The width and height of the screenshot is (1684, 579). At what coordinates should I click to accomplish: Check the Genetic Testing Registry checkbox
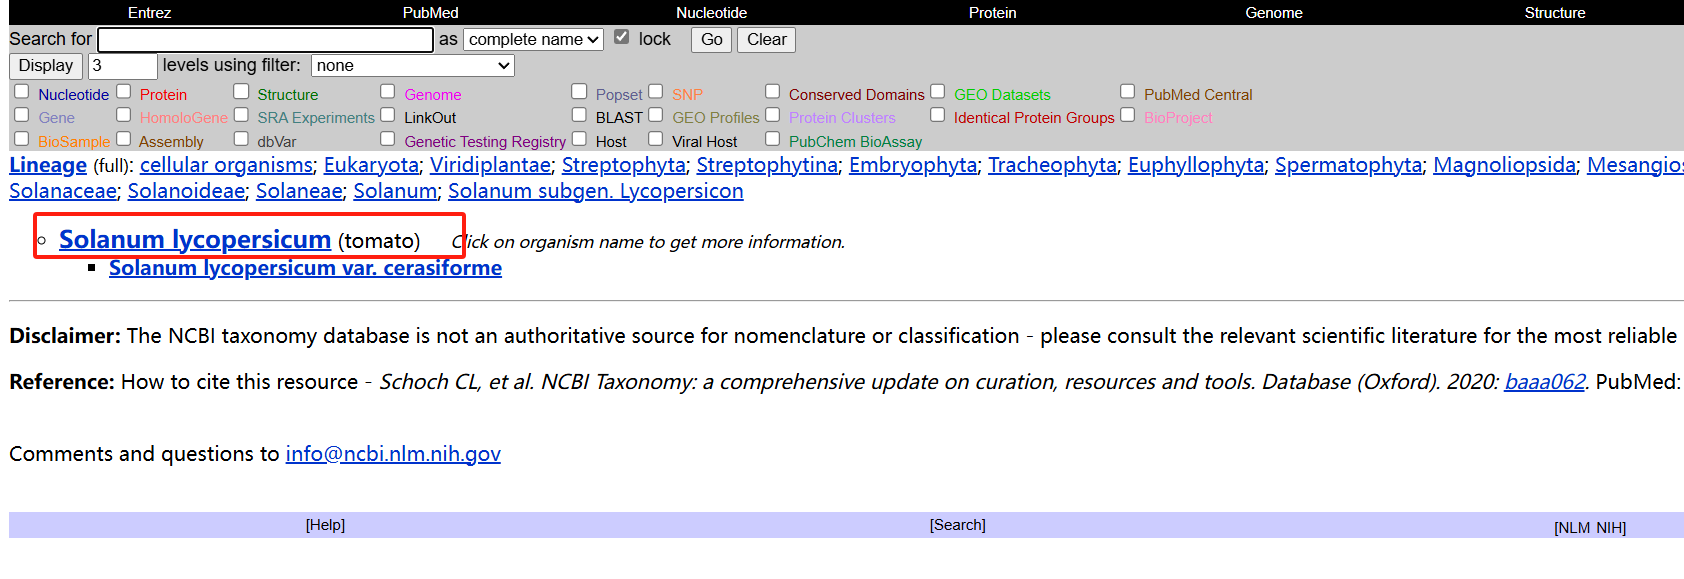(x=388, y=138)
